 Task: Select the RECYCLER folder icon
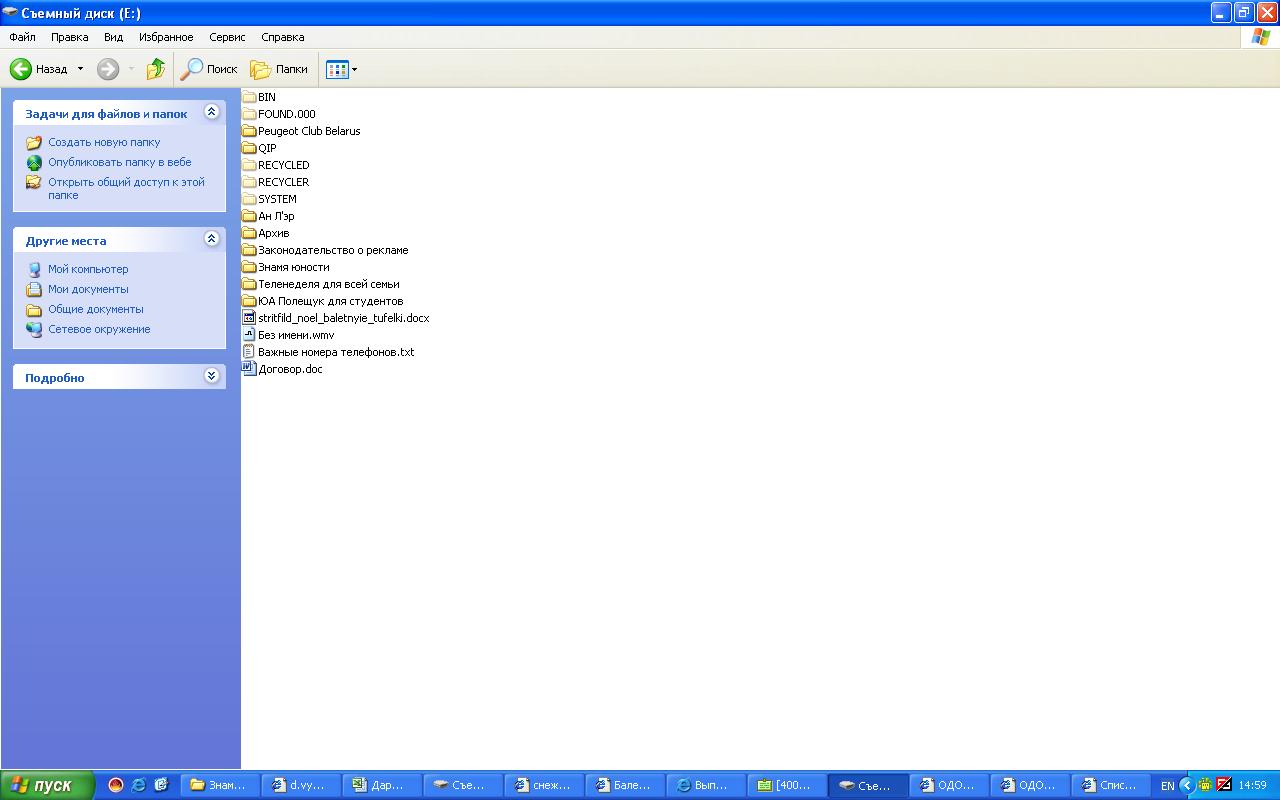(250, 182)
